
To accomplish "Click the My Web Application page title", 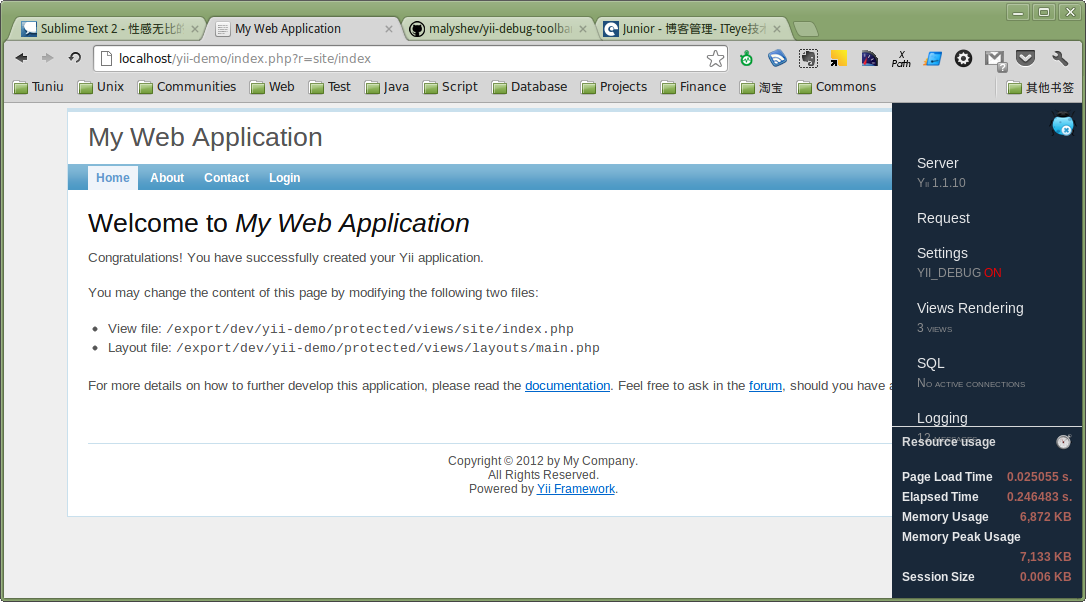I will [205, 137].
